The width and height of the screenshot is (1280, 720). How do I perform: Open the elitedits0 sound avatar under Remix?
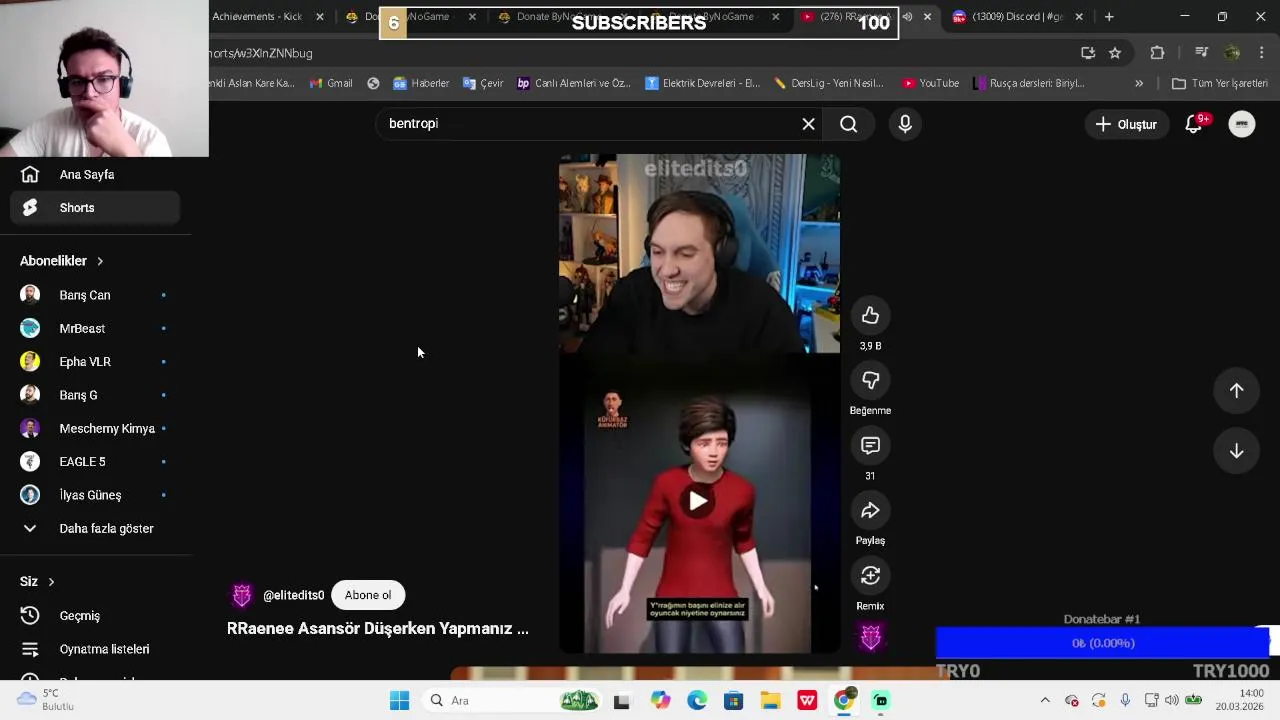[871, 637]
